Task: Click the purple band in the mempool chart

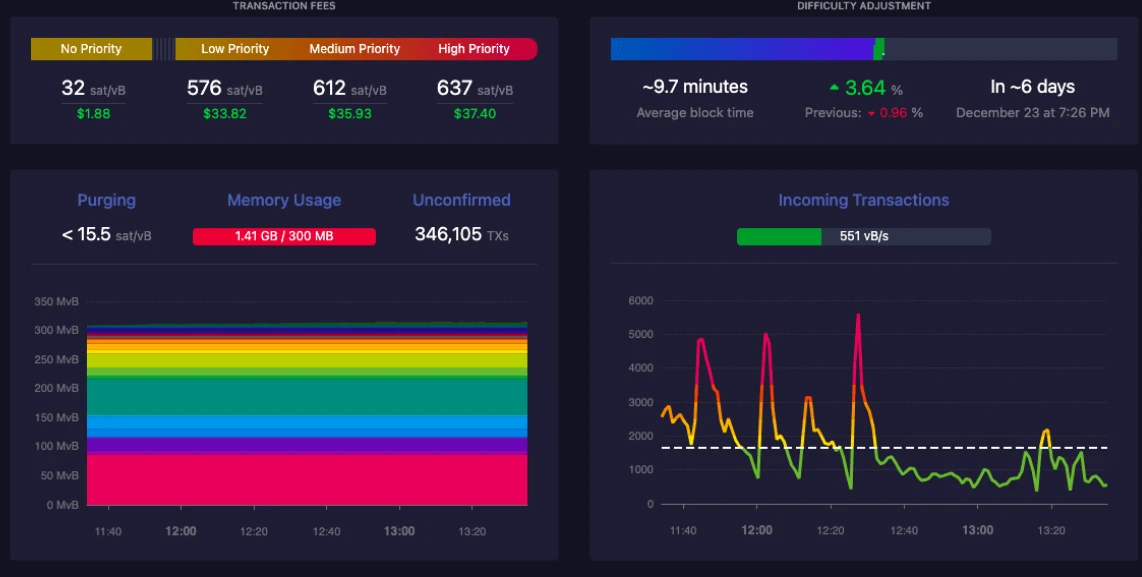Action: coord(307,444)
